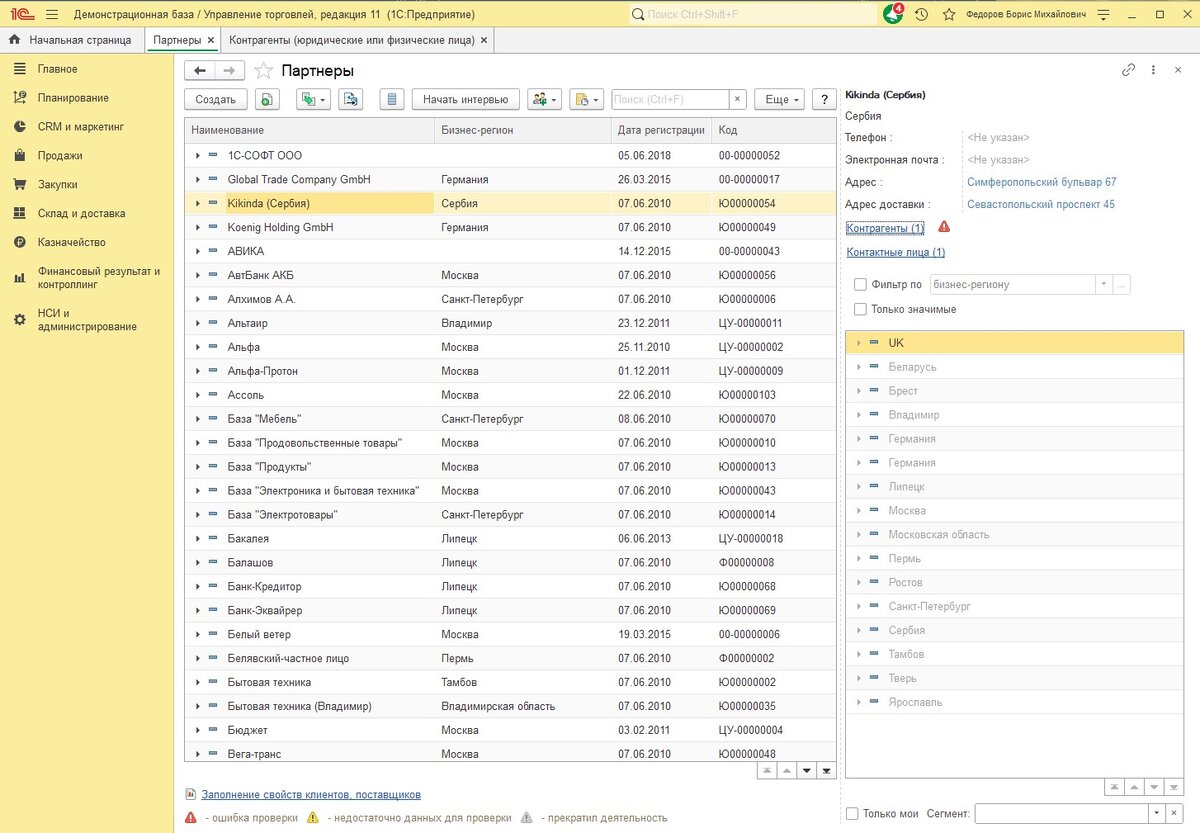Select the Koenig Holding GmbH row name
The width and height of the screenshot is (1200, 833).
click(280, 228)
